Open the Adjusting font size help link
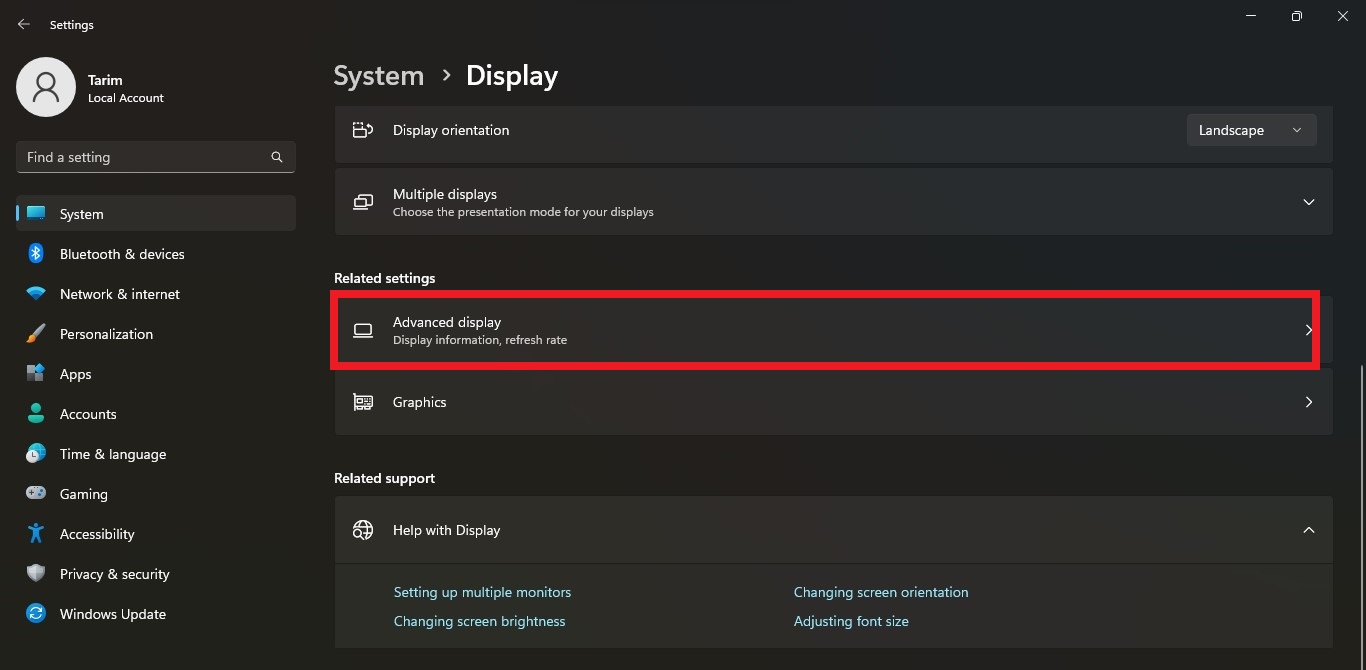 (851, 620)
